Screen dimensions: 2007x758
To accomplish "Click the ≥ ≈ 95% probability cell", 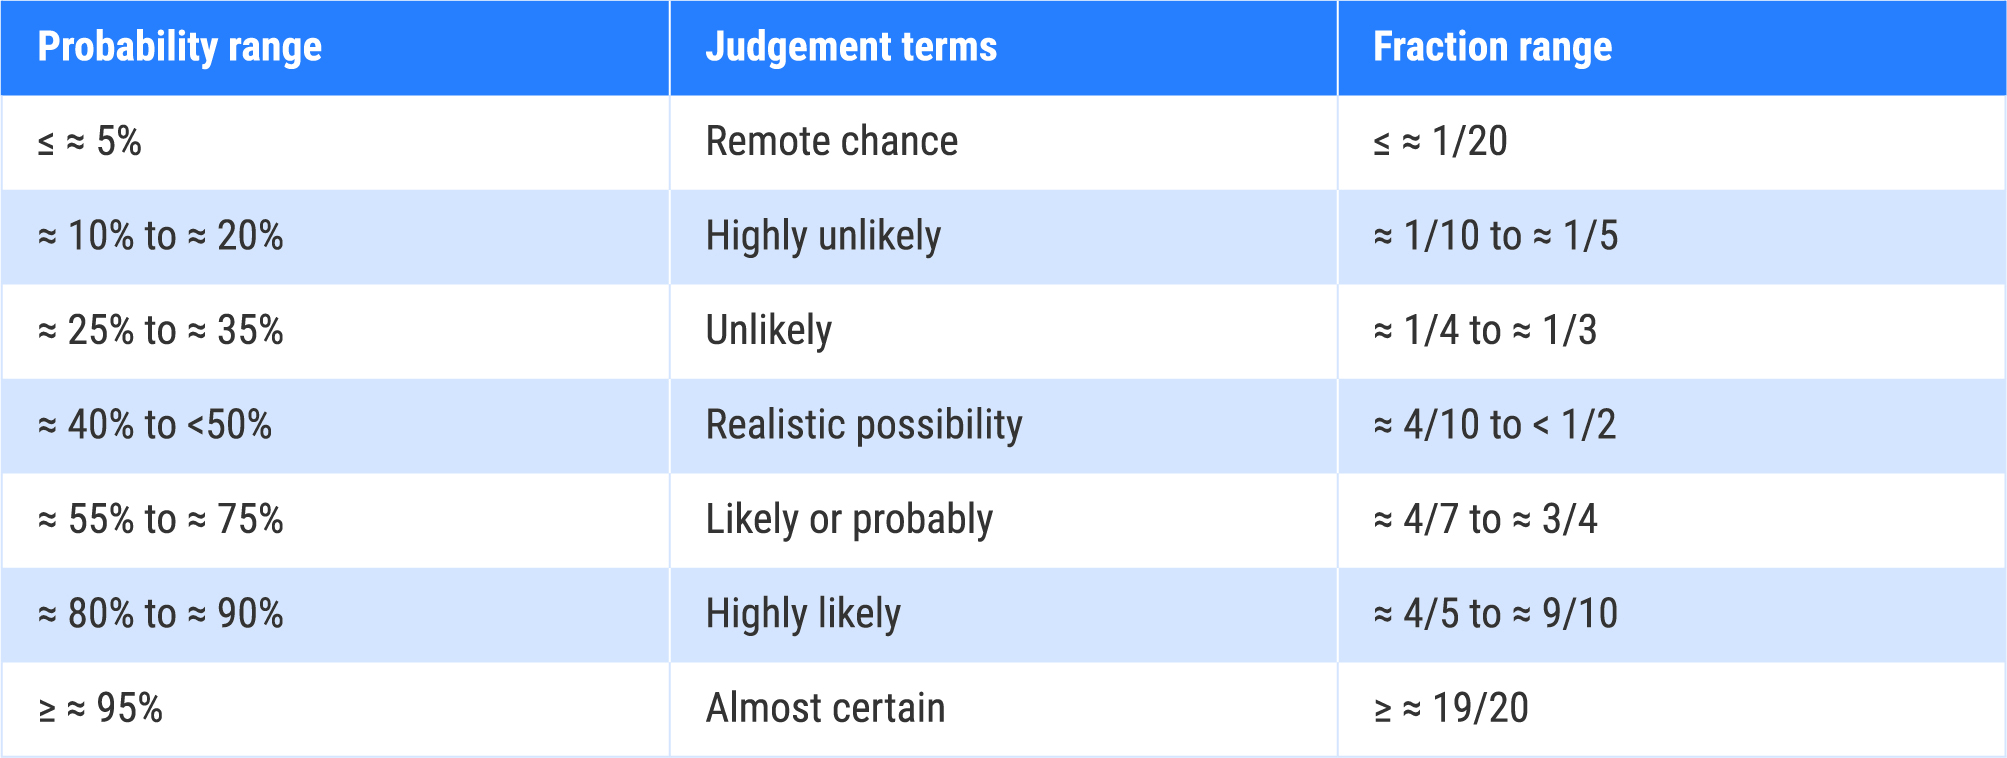I will click(335, 709).
